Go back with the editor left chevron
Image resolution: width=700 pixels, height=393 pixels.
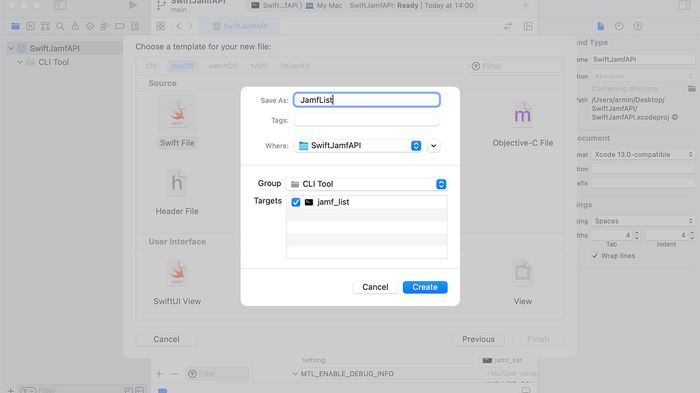(179, 26)
